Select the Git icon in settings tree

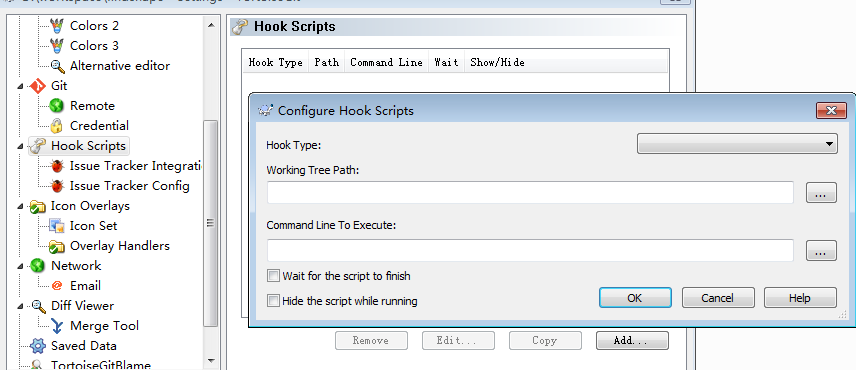click(37, 86)
